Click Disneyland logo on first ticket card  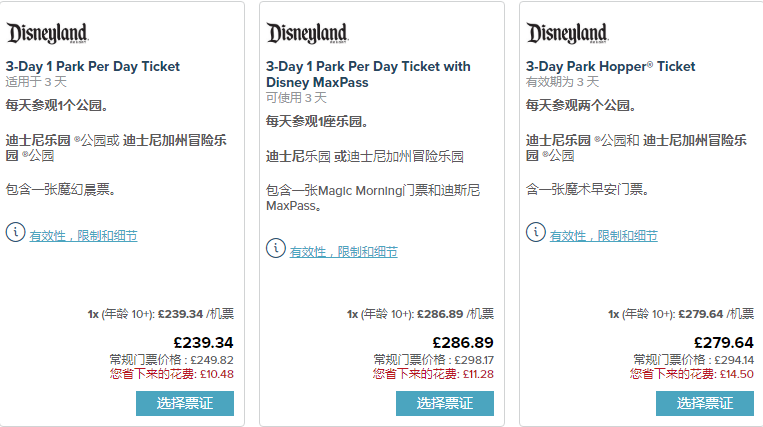(47, 34)
